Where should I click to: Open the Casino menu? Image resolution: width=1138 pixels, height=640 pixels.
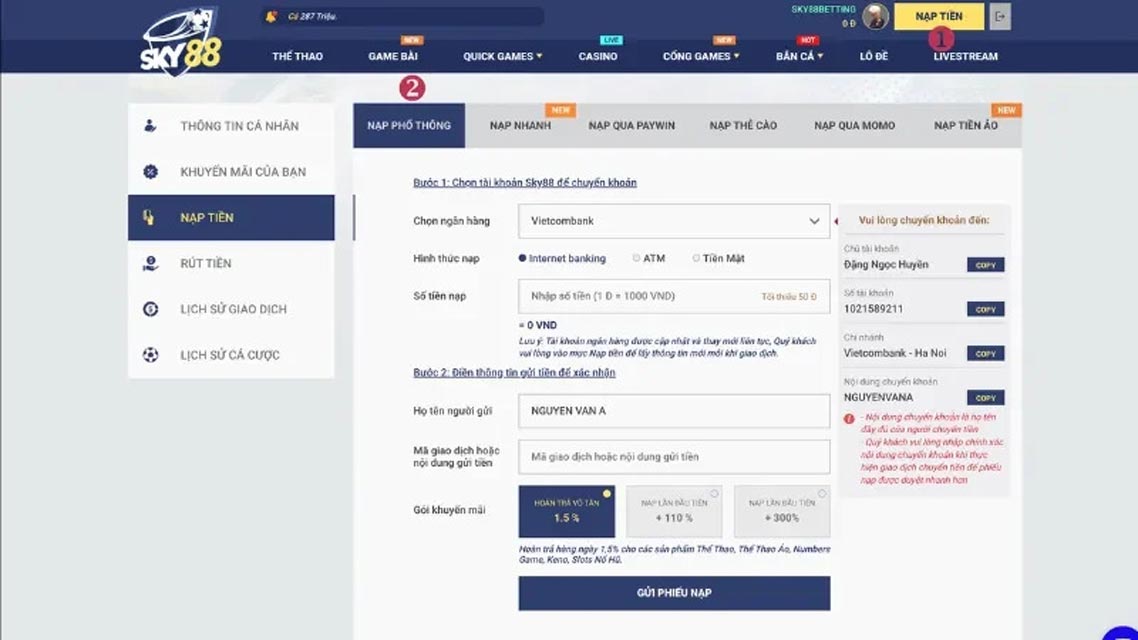(597, 56)
